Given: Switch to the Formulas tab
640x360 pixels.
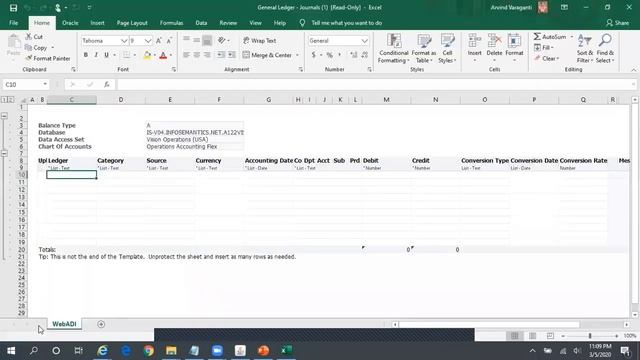Looking at the screenshot, I should tap(171, 23).
